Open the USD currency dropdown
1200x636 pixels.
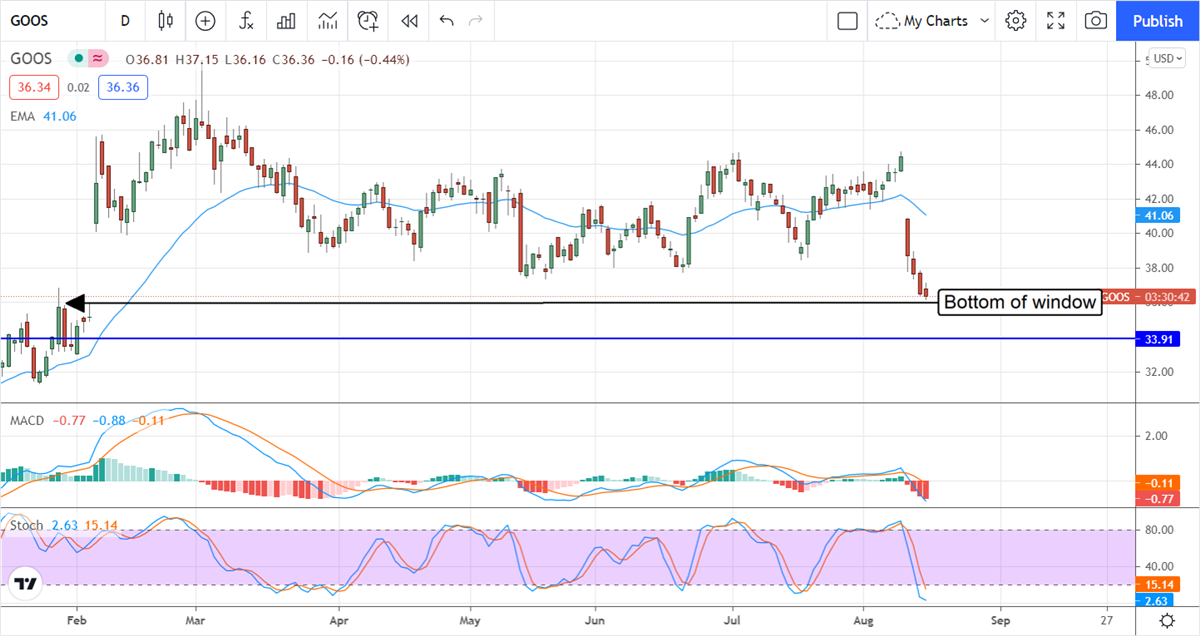[1166, 58]
